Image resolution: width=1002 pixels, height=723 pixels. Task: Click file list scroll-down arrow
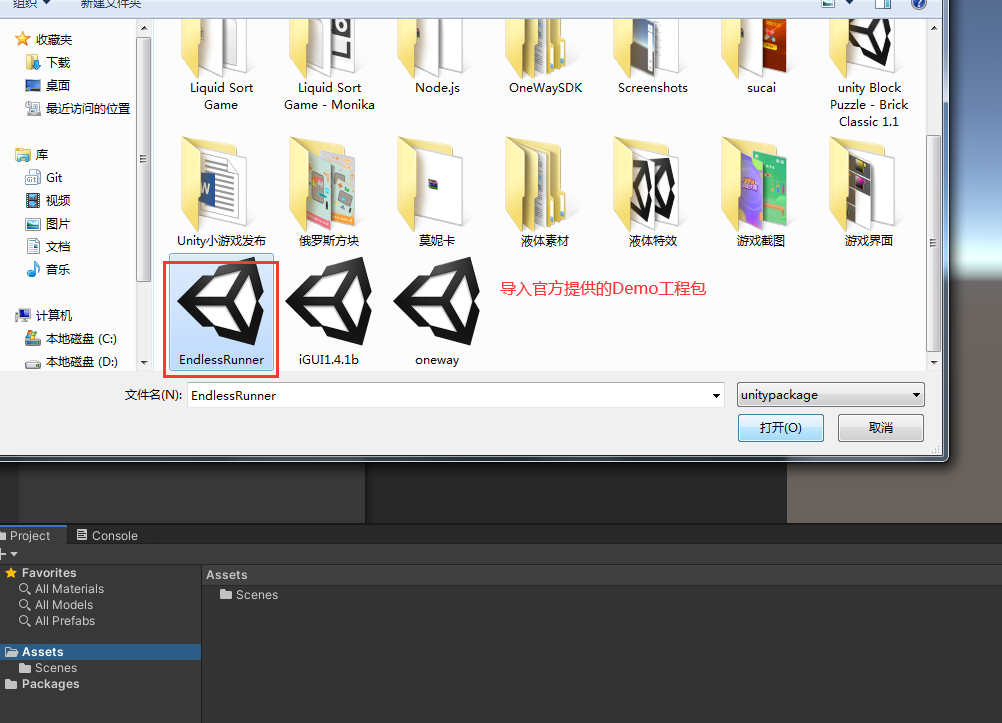pos(934,362)
